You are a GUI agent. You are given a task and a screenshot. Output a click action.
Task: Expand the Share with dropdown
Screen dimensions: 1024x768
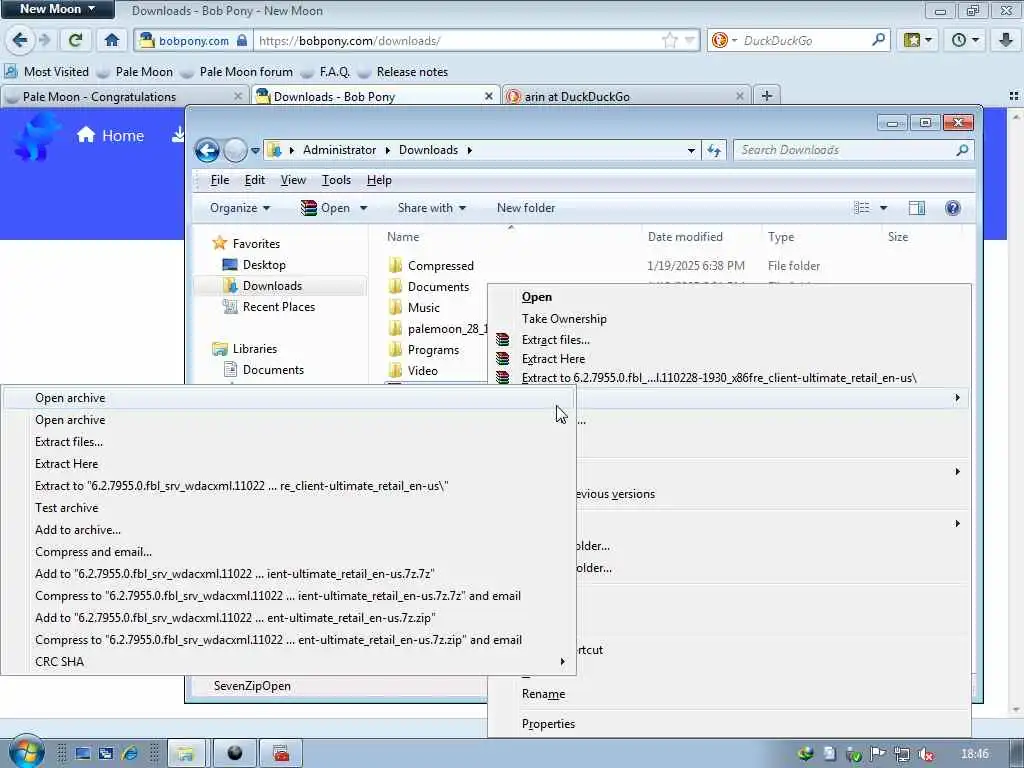[x=432, y=208]
